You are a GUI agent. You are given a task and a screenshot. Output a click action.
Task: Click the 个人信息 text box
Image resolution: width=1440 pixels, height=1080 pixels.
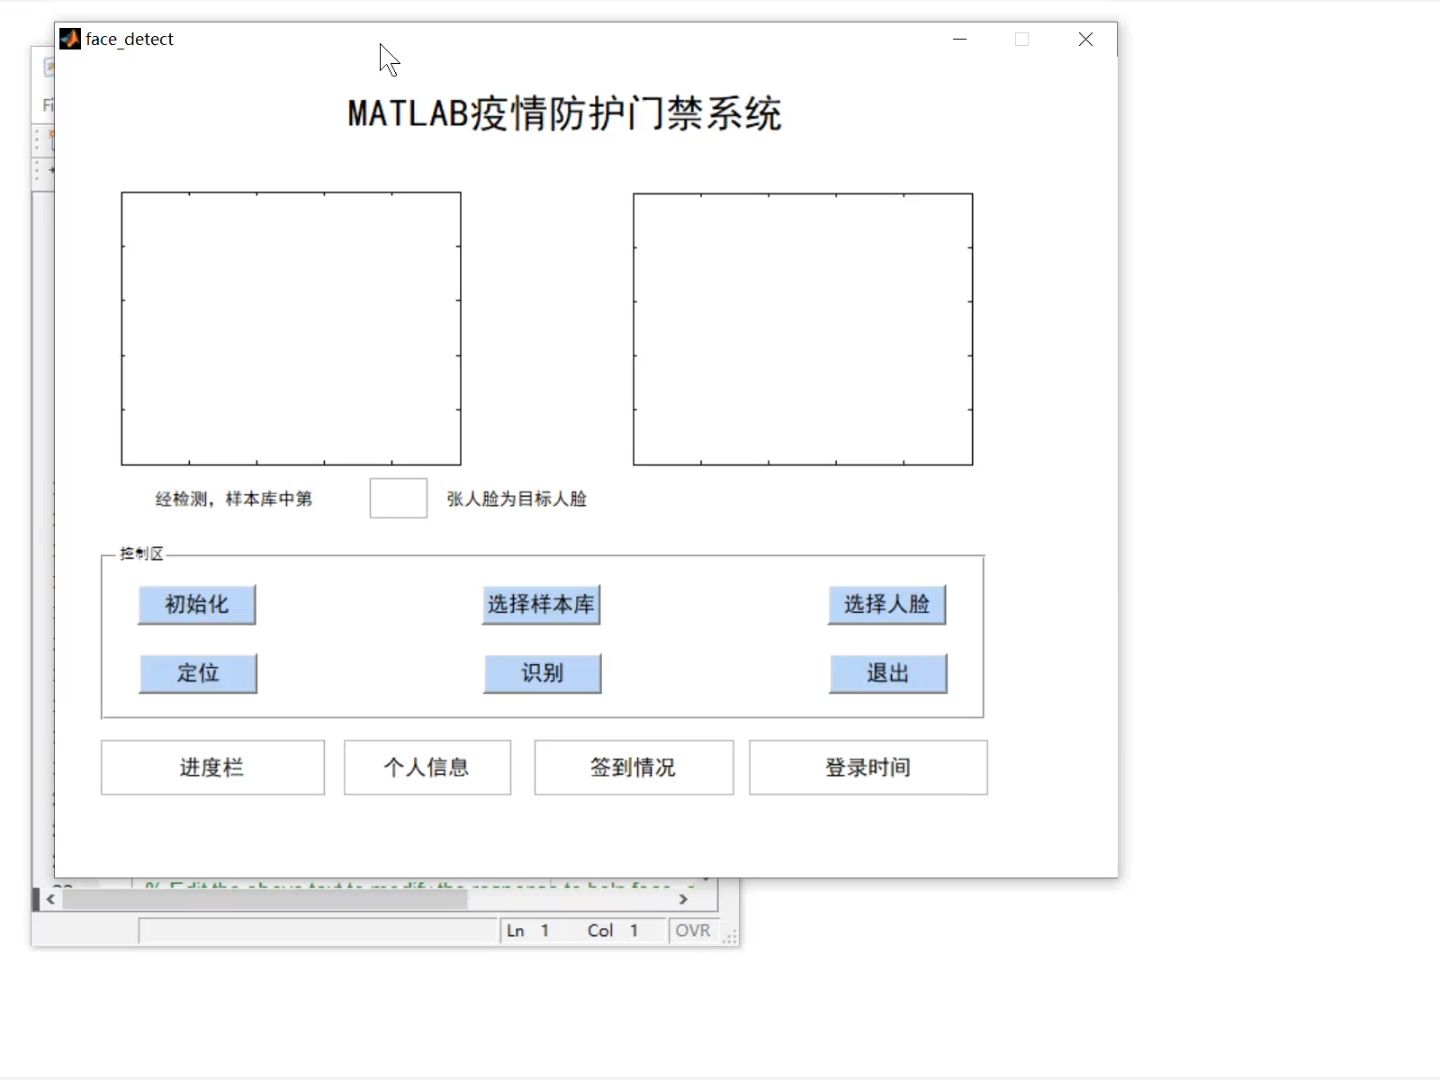click(428, 768)
